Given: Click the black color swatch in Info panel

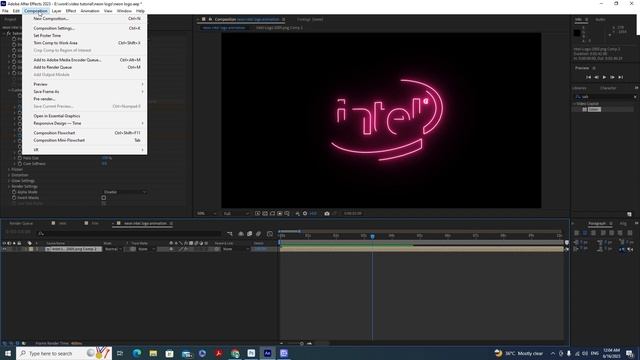Looking at the screenshot, I should [577, 33].
